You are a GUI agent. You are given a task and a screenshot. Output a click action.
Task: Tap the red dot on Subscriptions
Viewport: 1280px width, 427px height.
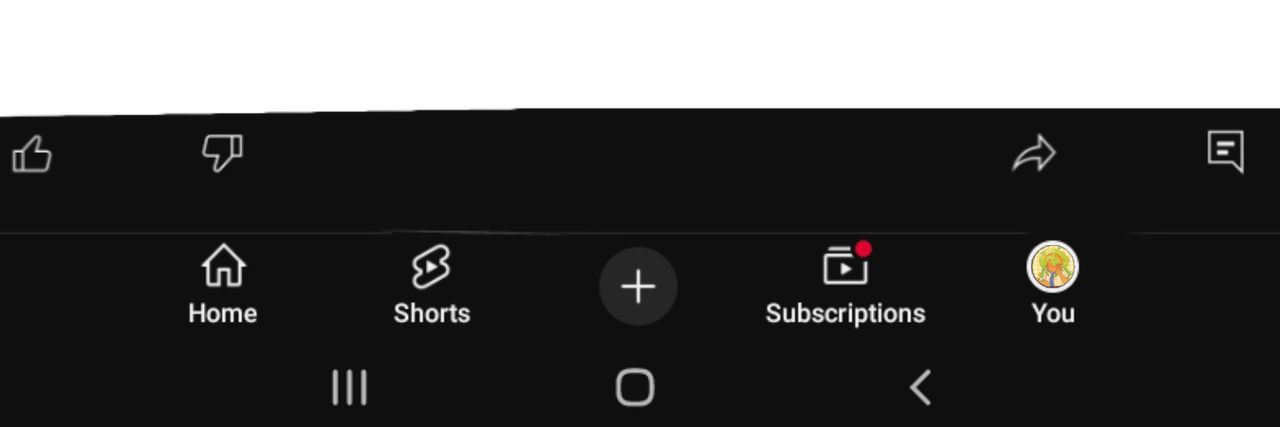tap(863, 248)
